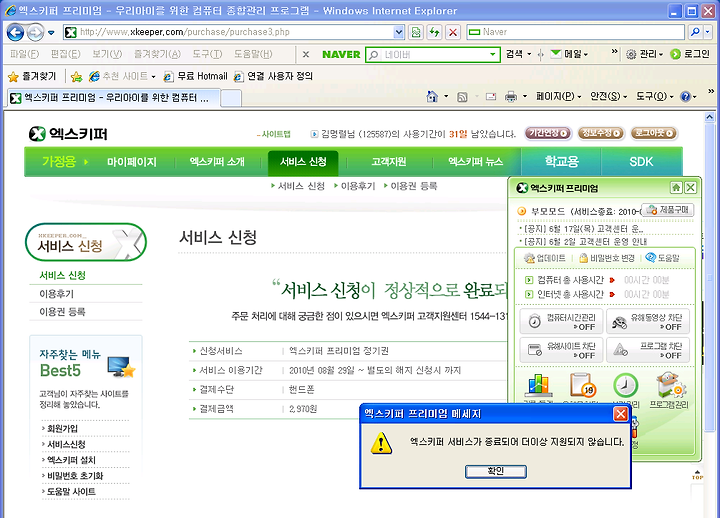Open the 연결 사용자 정의 favorite link
Screen dimensions: 720x518
point(273,76)
